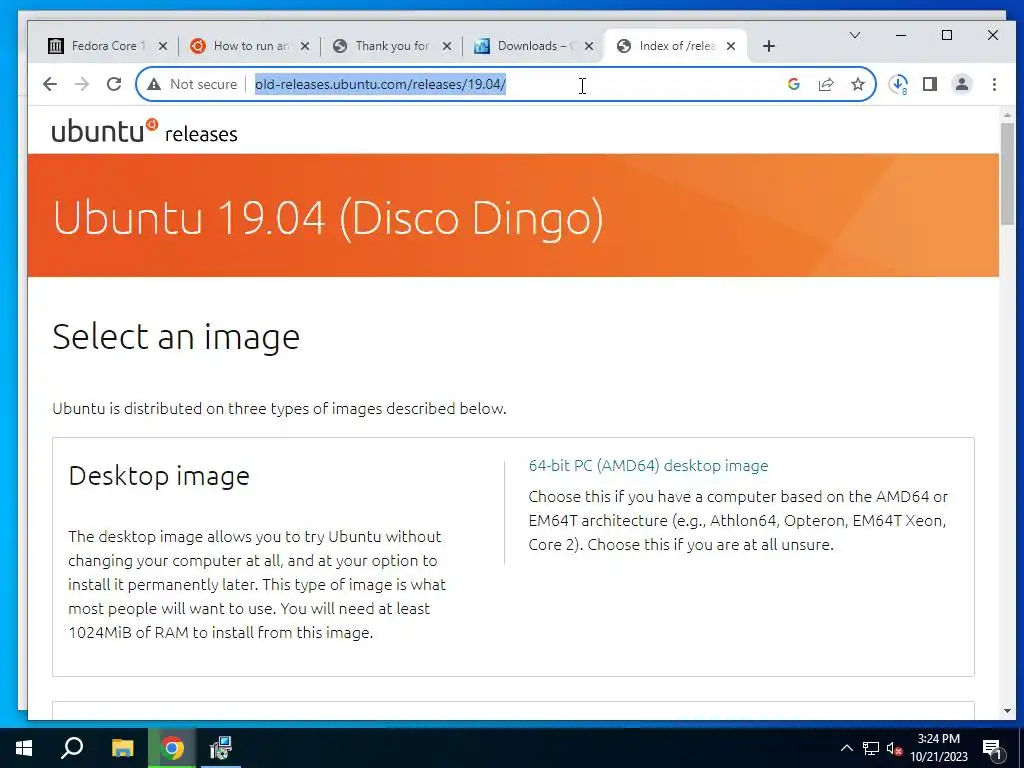Close the Downloads tab
The image size is (1024, 768).
click(589, 46)
